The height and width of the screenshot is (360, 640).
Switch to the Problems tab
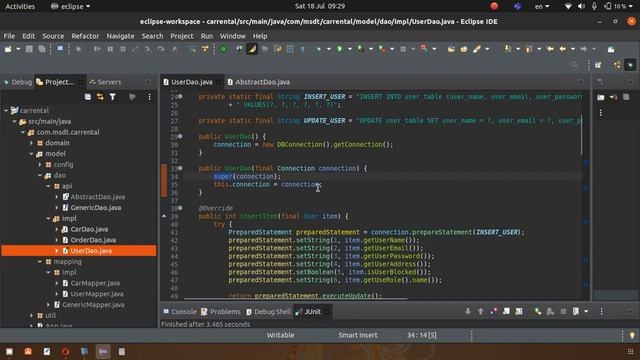[x=221, y=311]
